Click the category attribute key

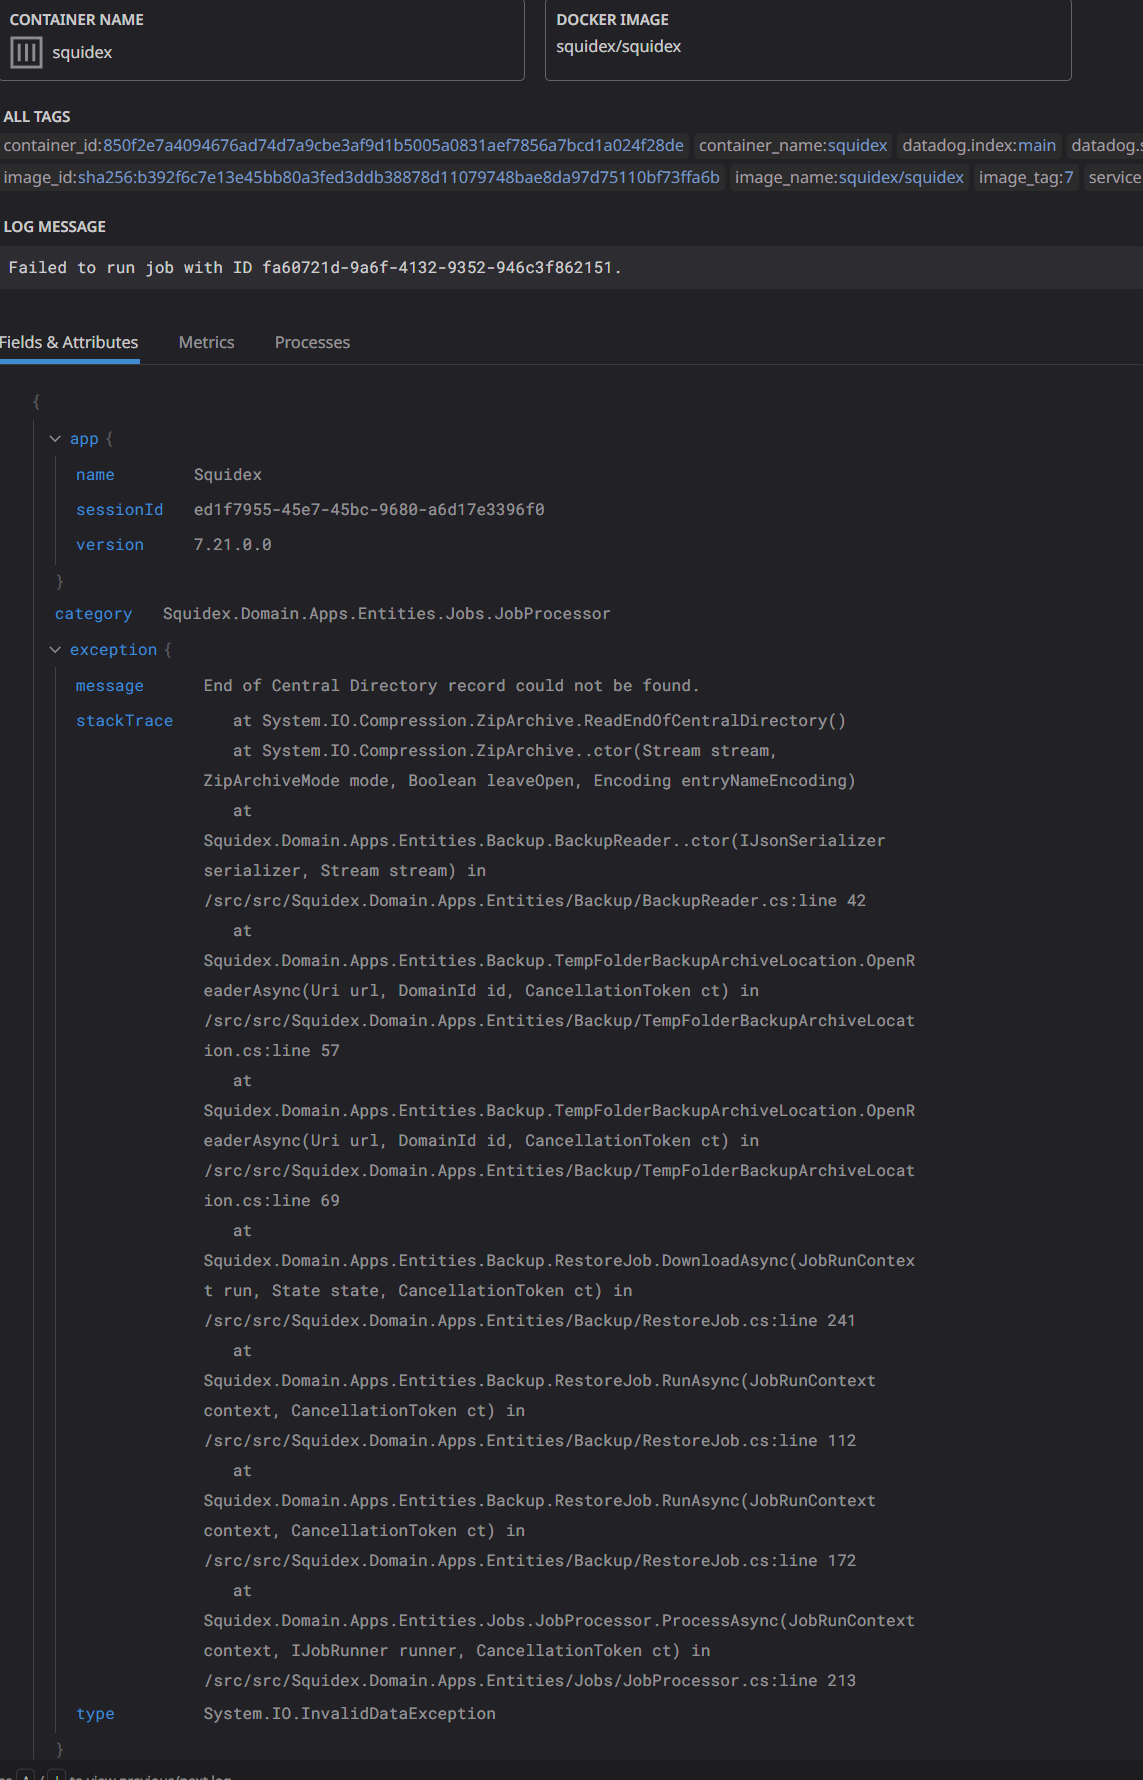[x=93, y=614]
